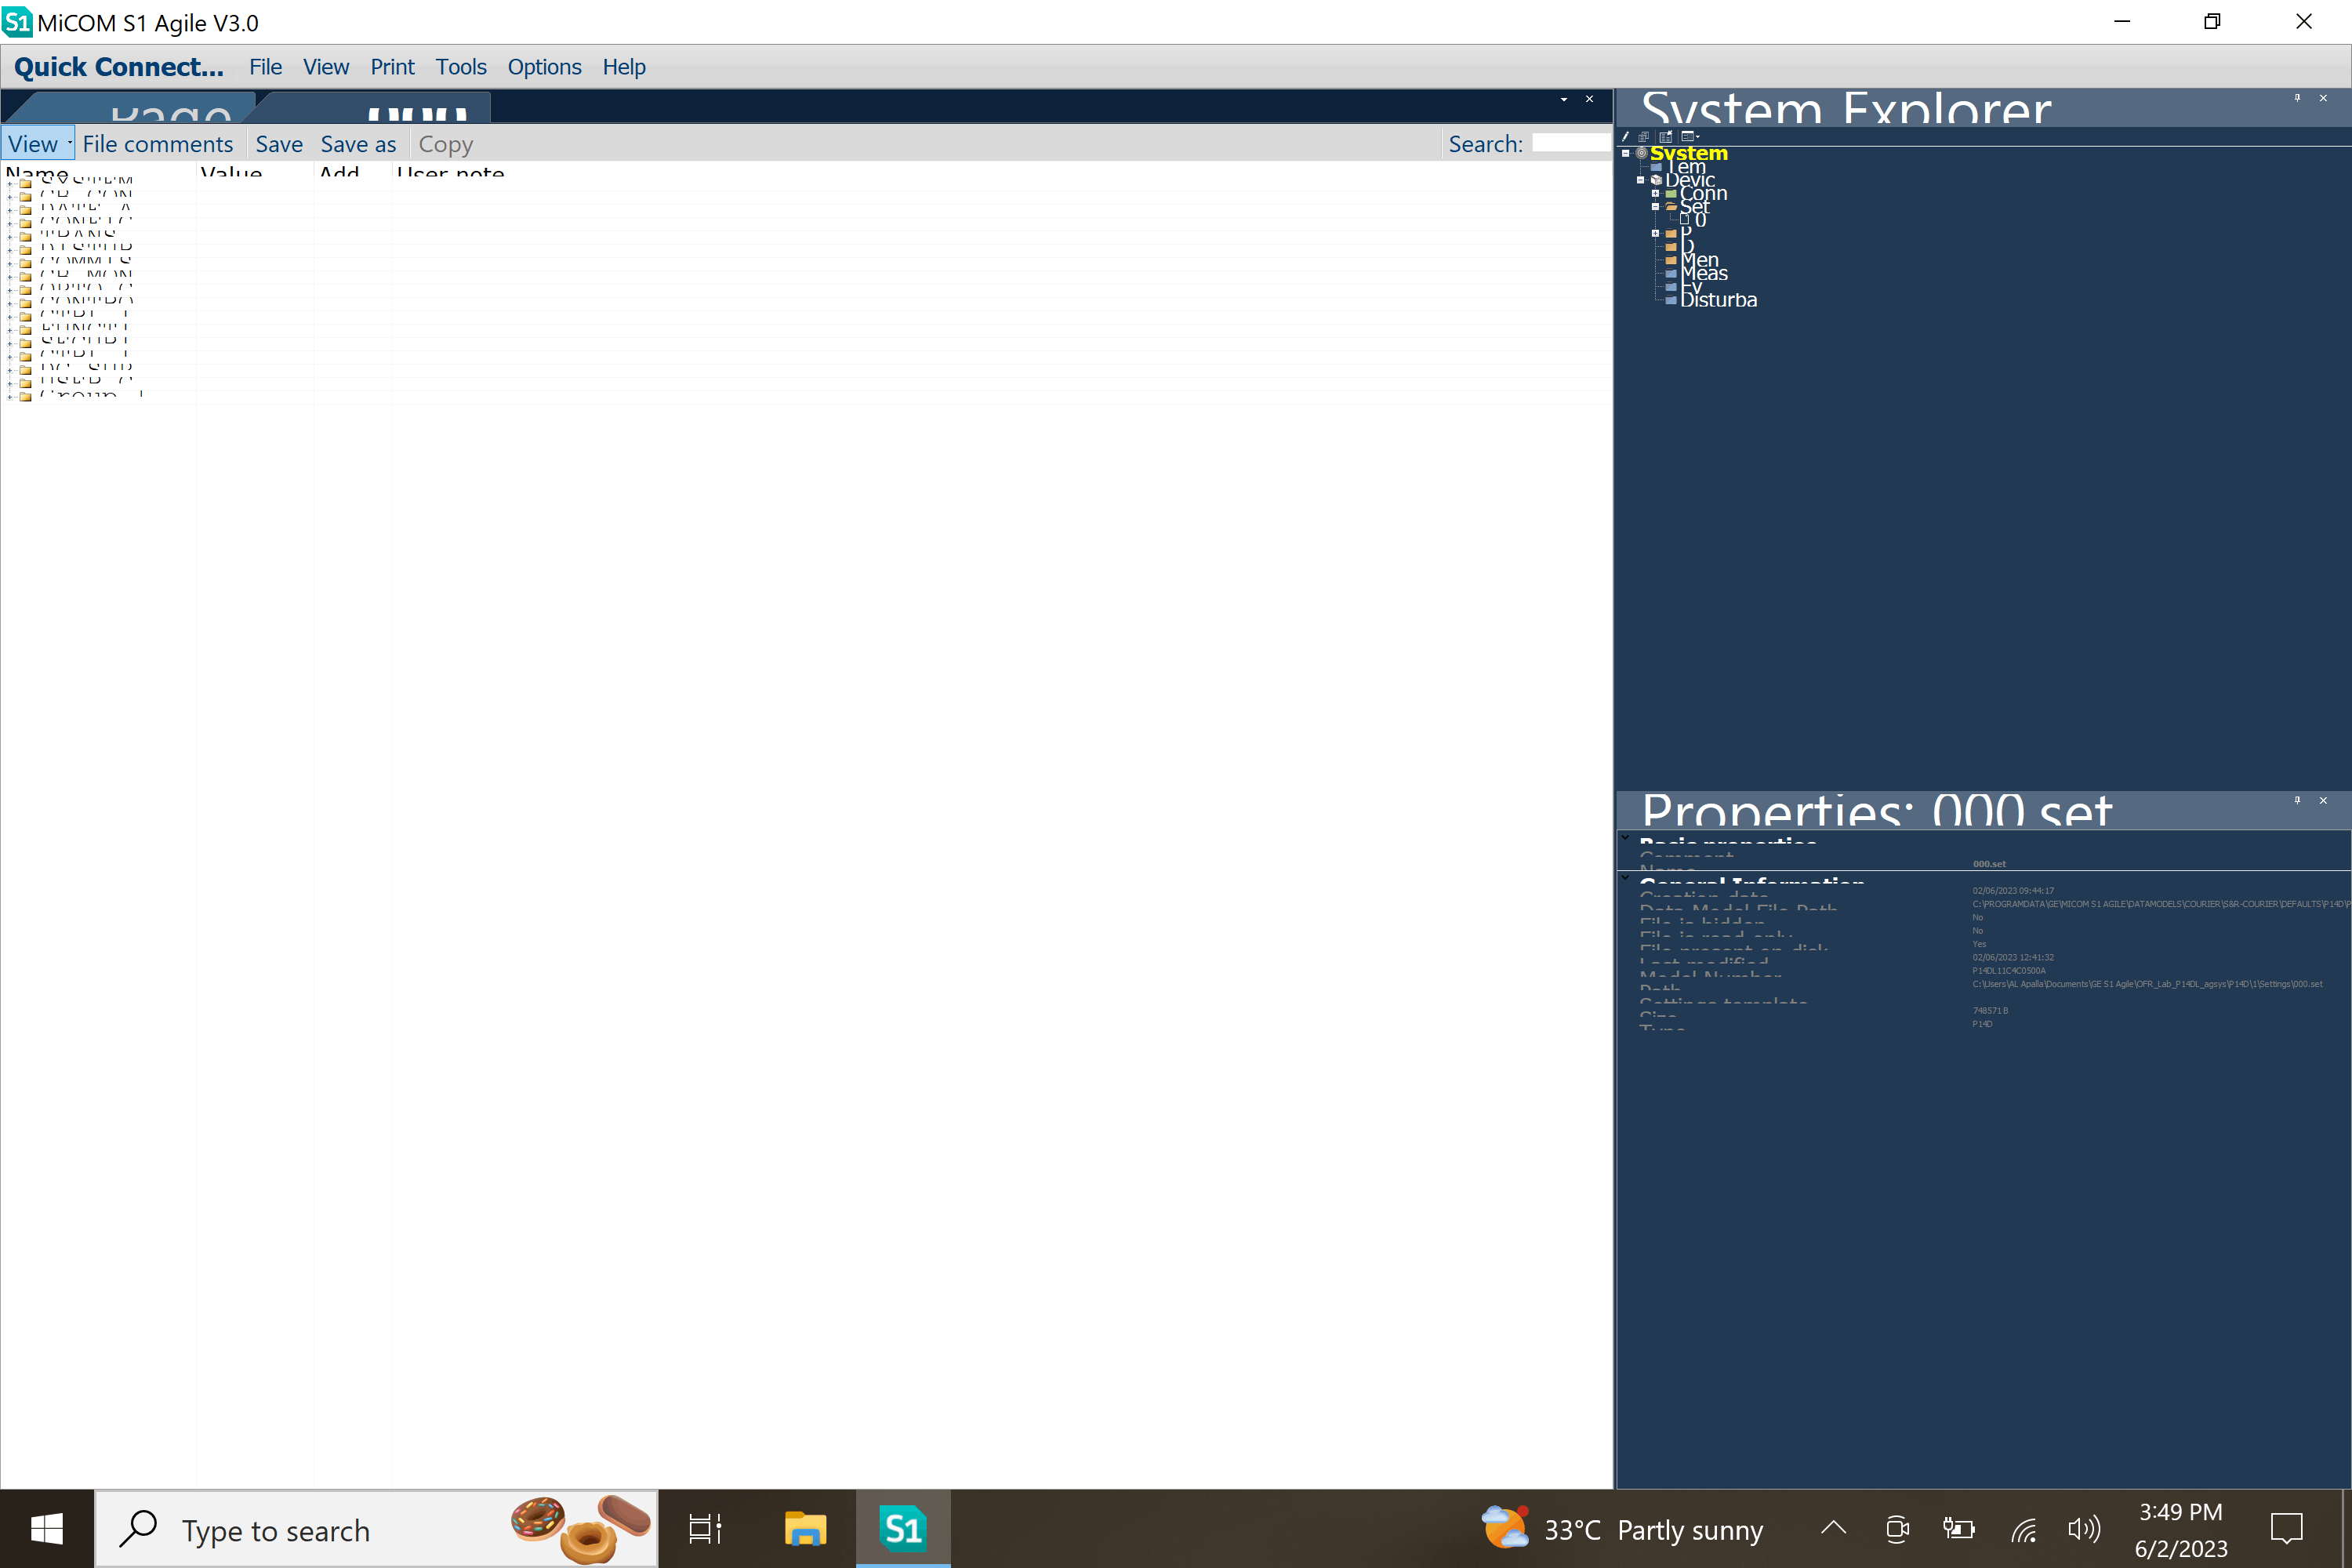Select the System root label

click(1688, 153)
